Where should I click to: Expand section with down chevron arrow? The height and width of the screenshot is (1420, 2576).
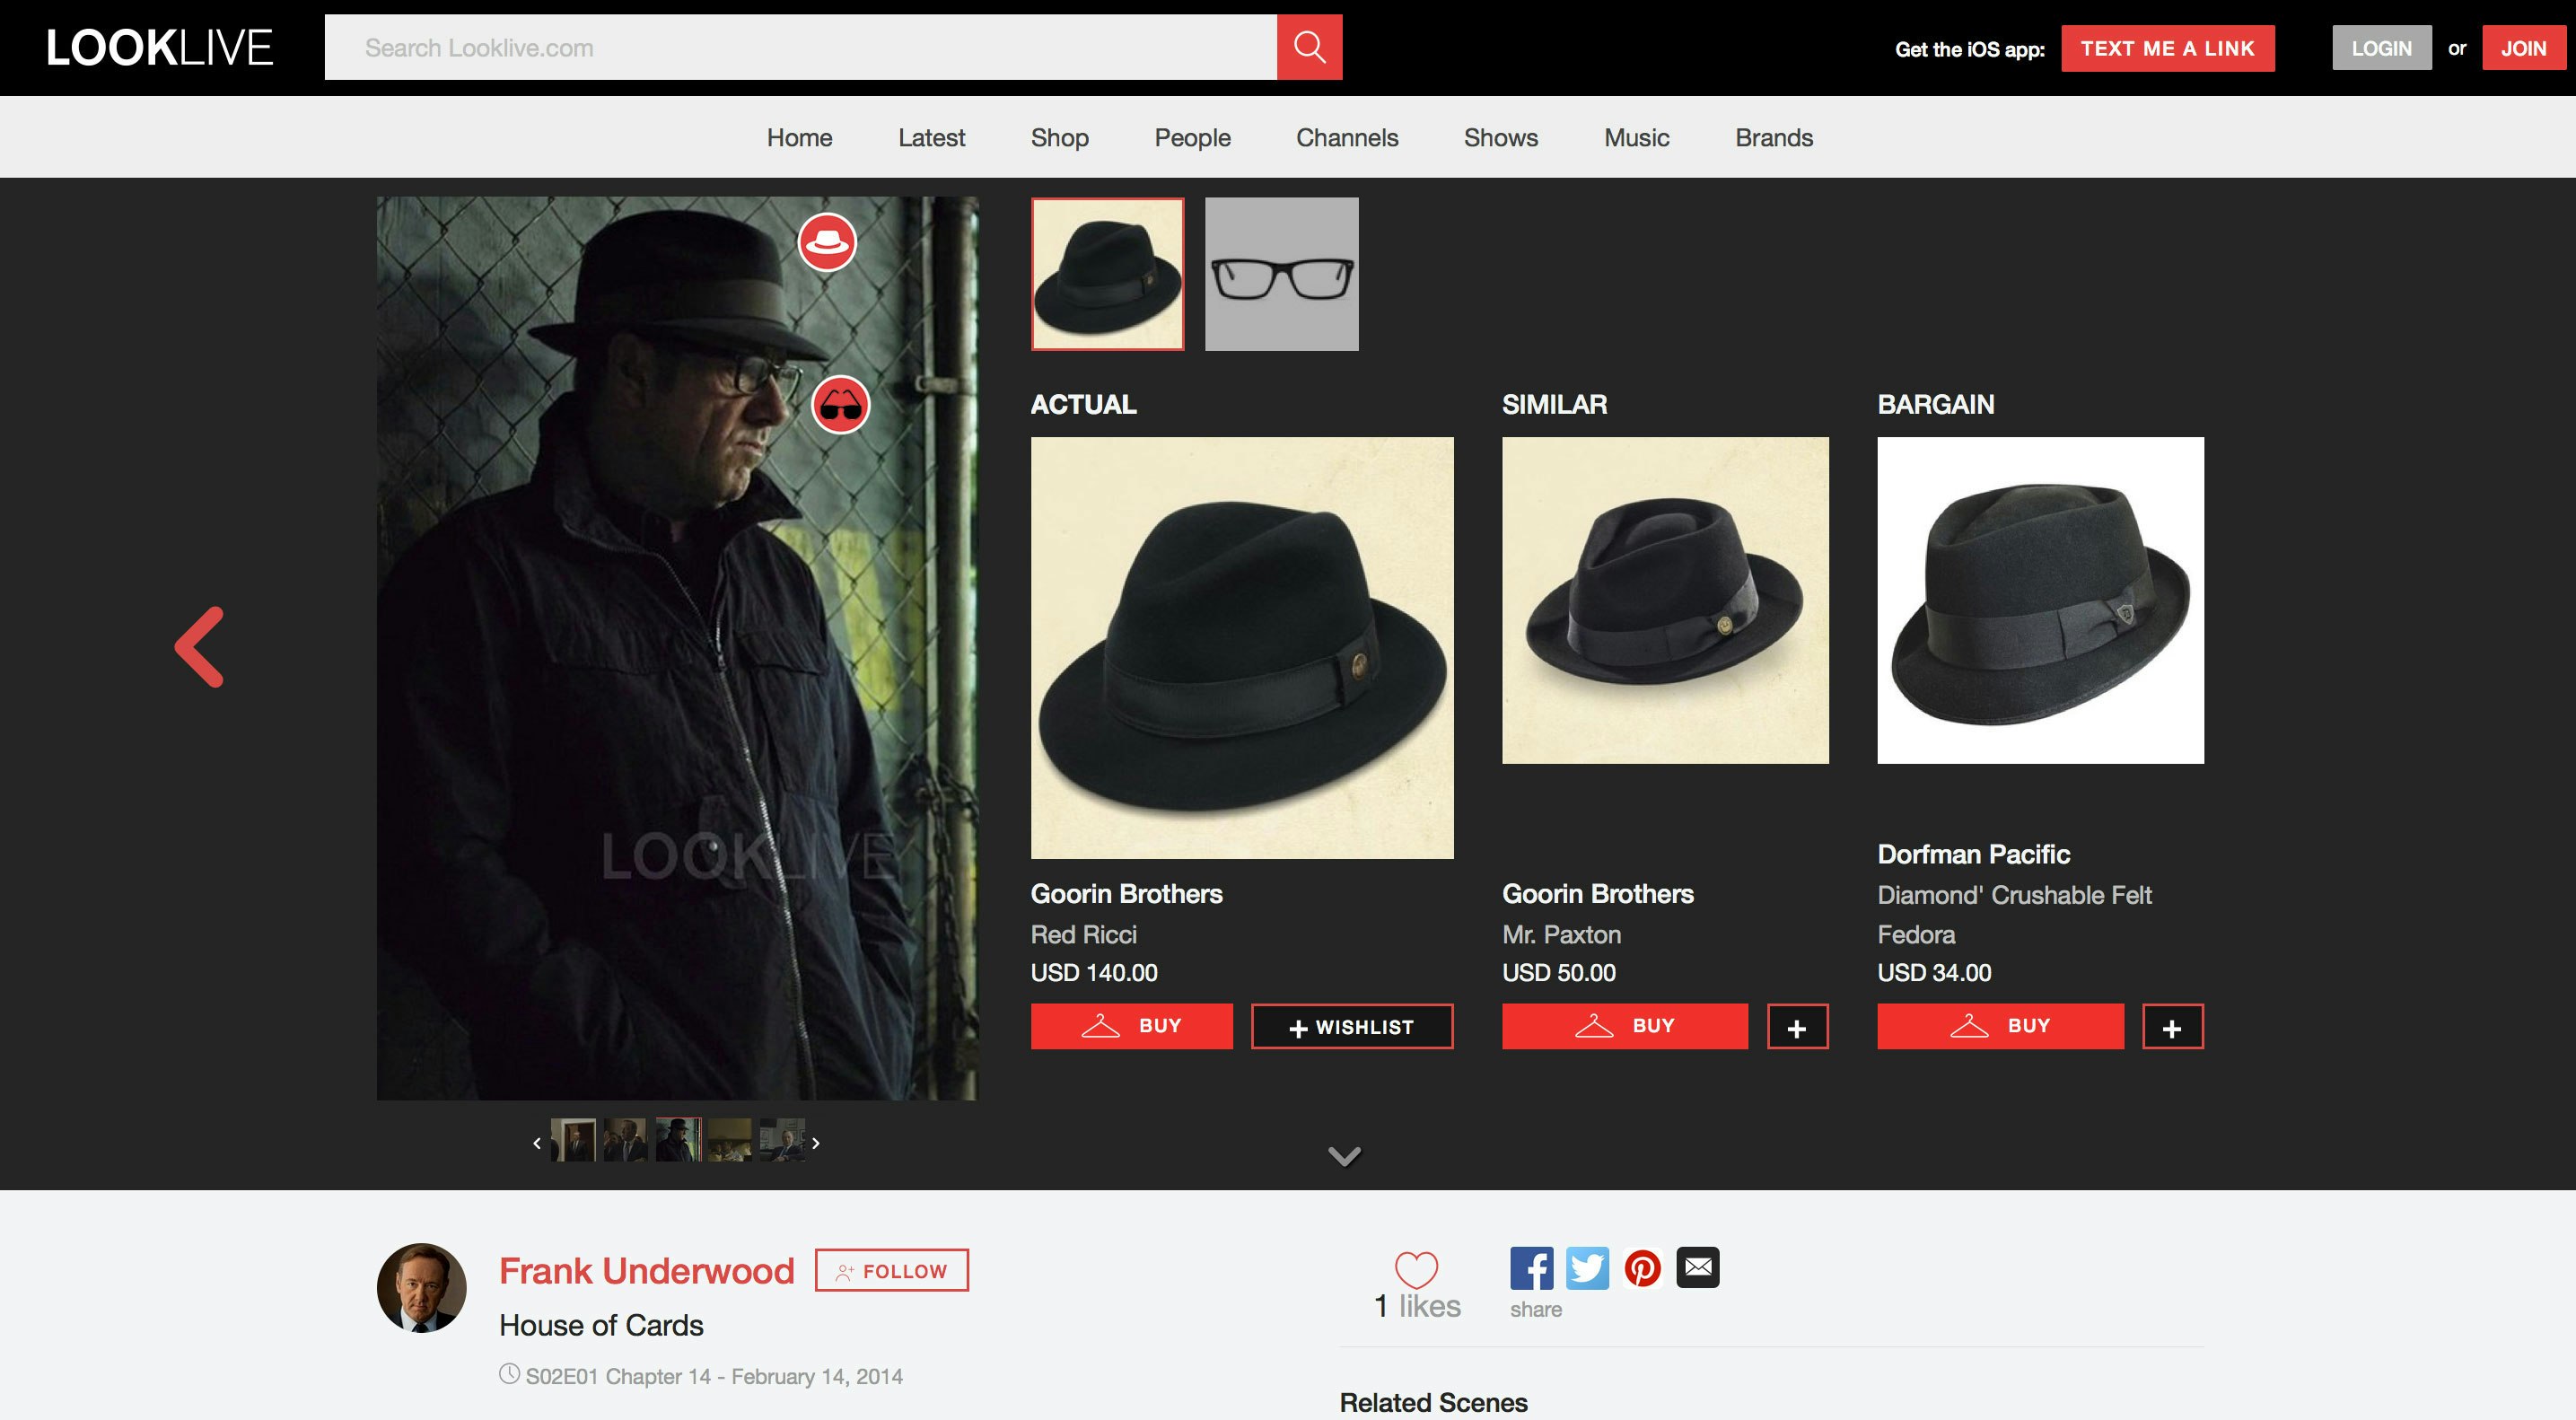pos(1344,1156)
